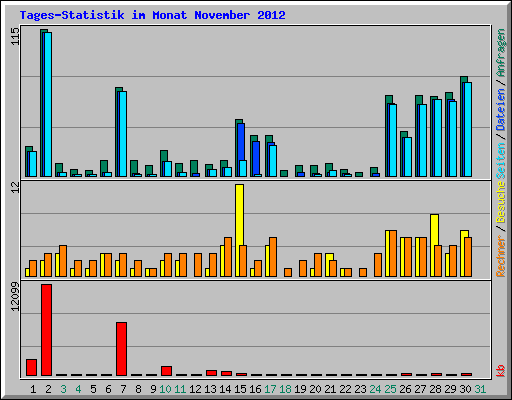The width and height of the screenshot is (512, 400).
Task: Click green day '24' on the x-axis
Action: tap(375, 389)
